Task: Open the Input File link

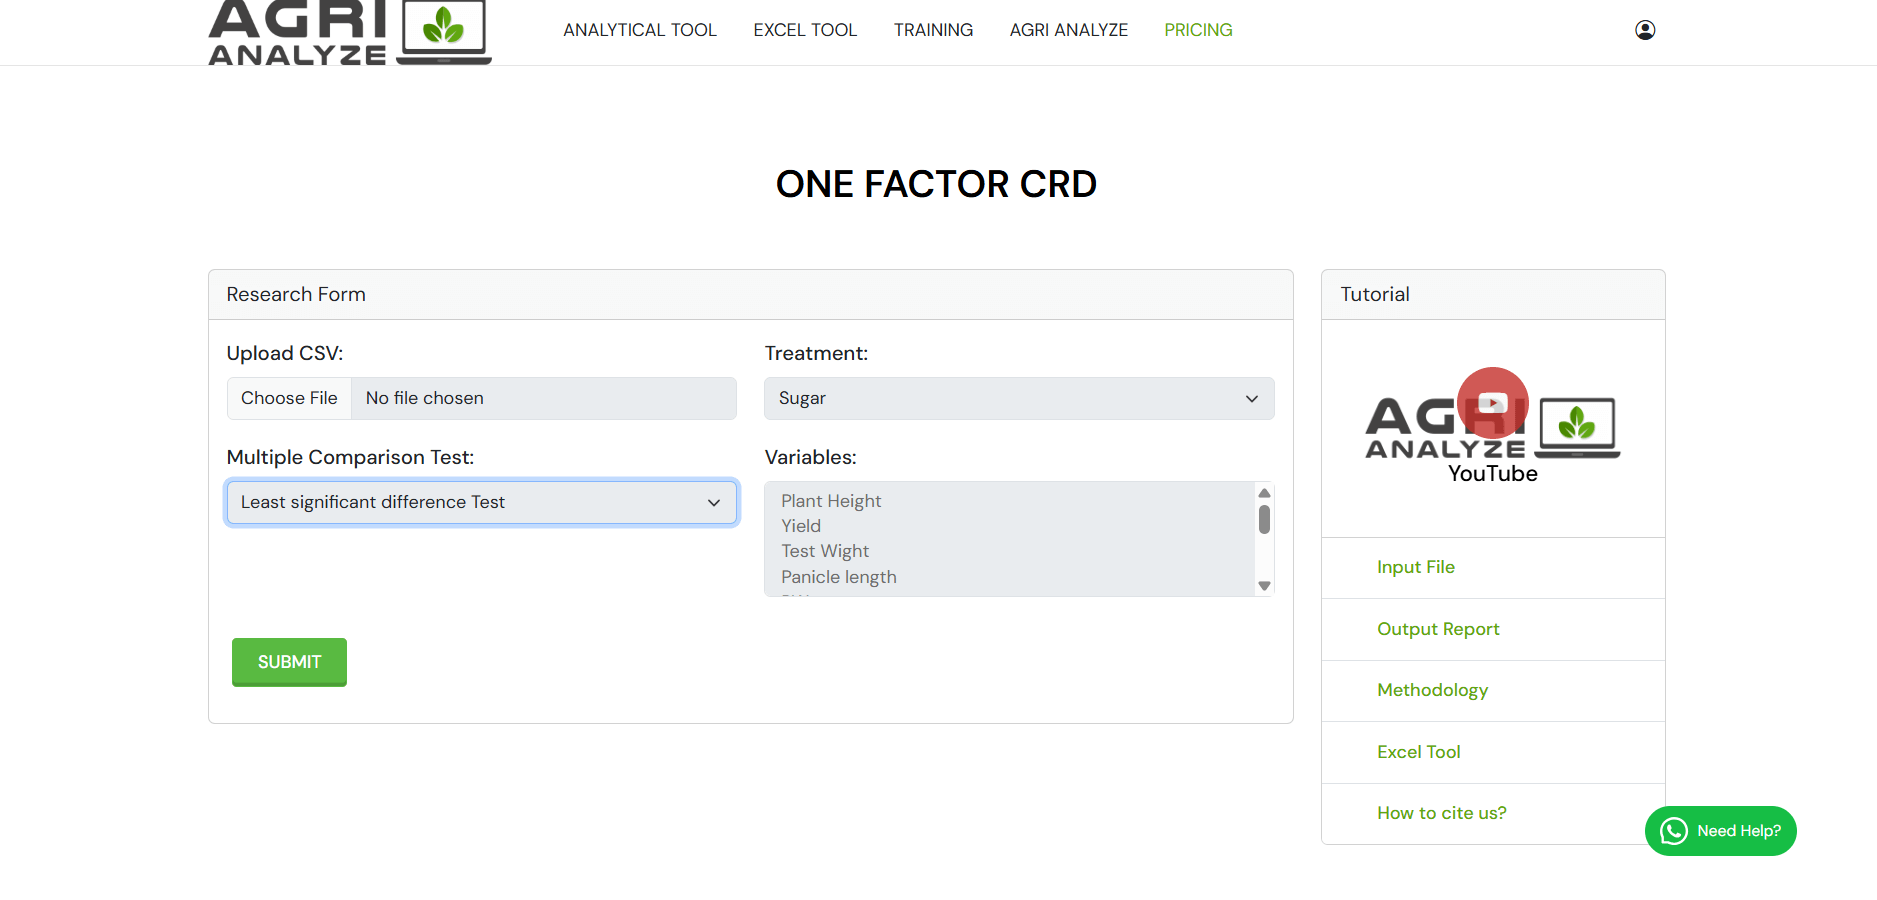Action: [1415, 567]
